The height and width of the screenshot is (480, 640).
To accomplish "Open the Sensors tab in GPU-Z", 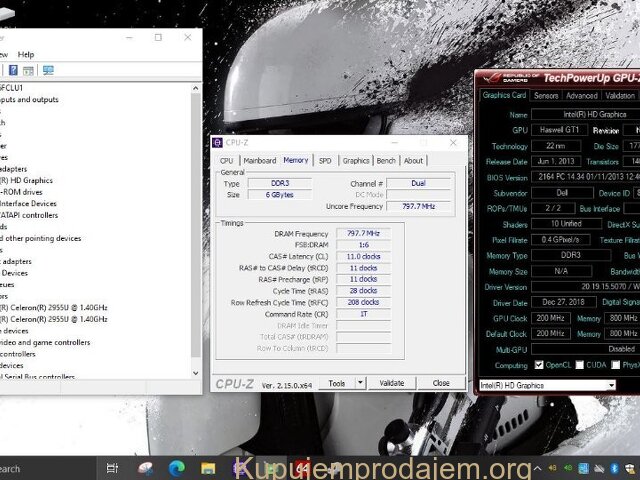I will point(546,96).
